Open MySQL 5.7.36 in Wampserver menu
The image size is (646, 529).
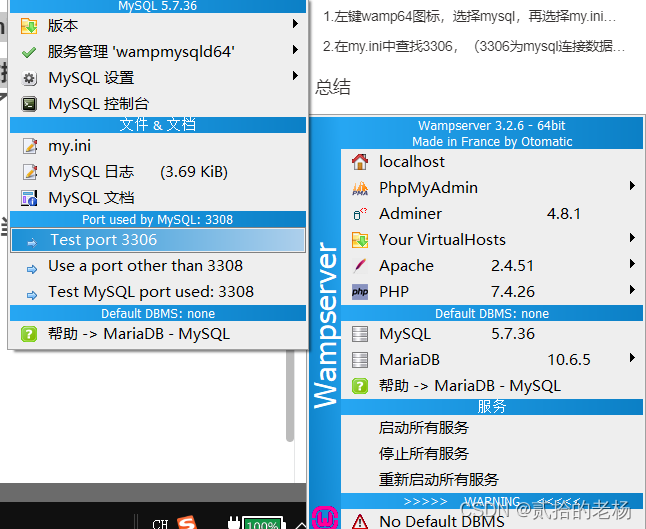click(492, 334)
